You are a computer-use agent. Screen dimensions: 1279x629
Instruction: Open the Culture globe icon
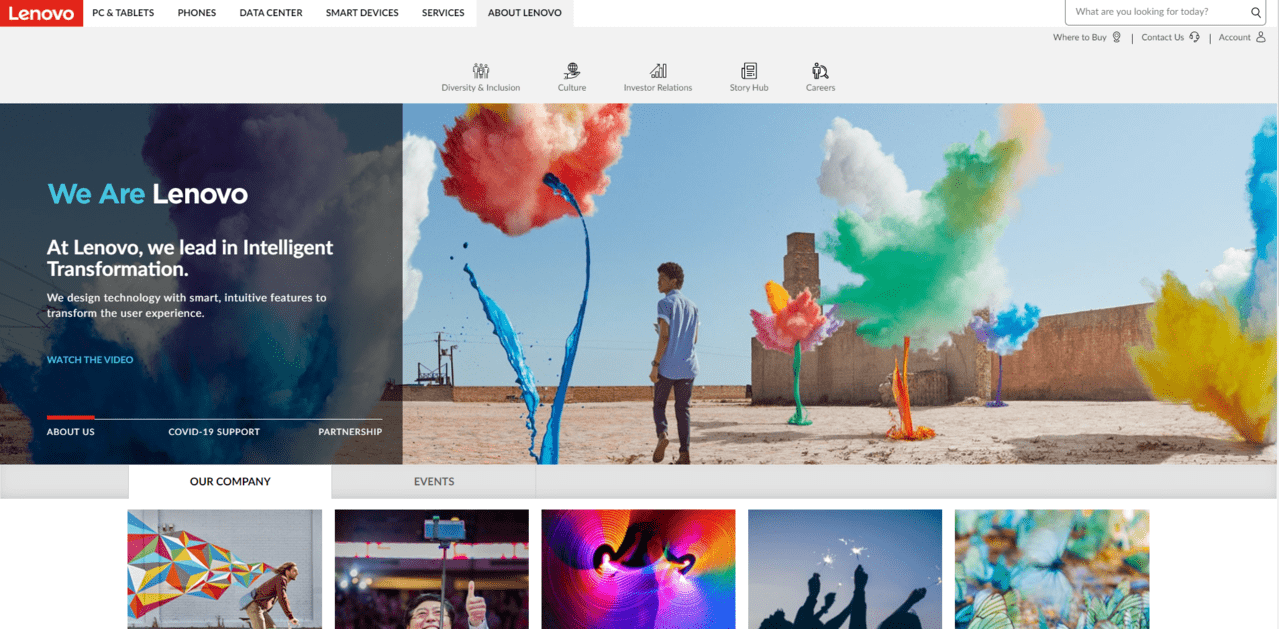[572, 71]
